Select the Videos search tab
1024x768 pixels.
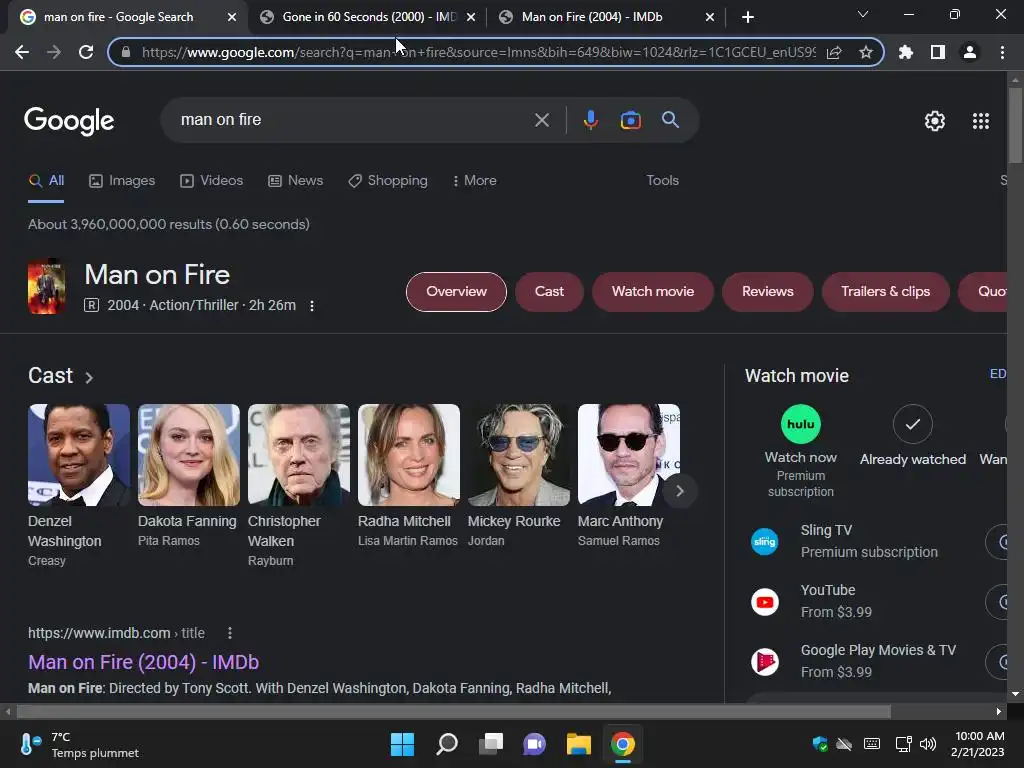(x=212, y=181)
